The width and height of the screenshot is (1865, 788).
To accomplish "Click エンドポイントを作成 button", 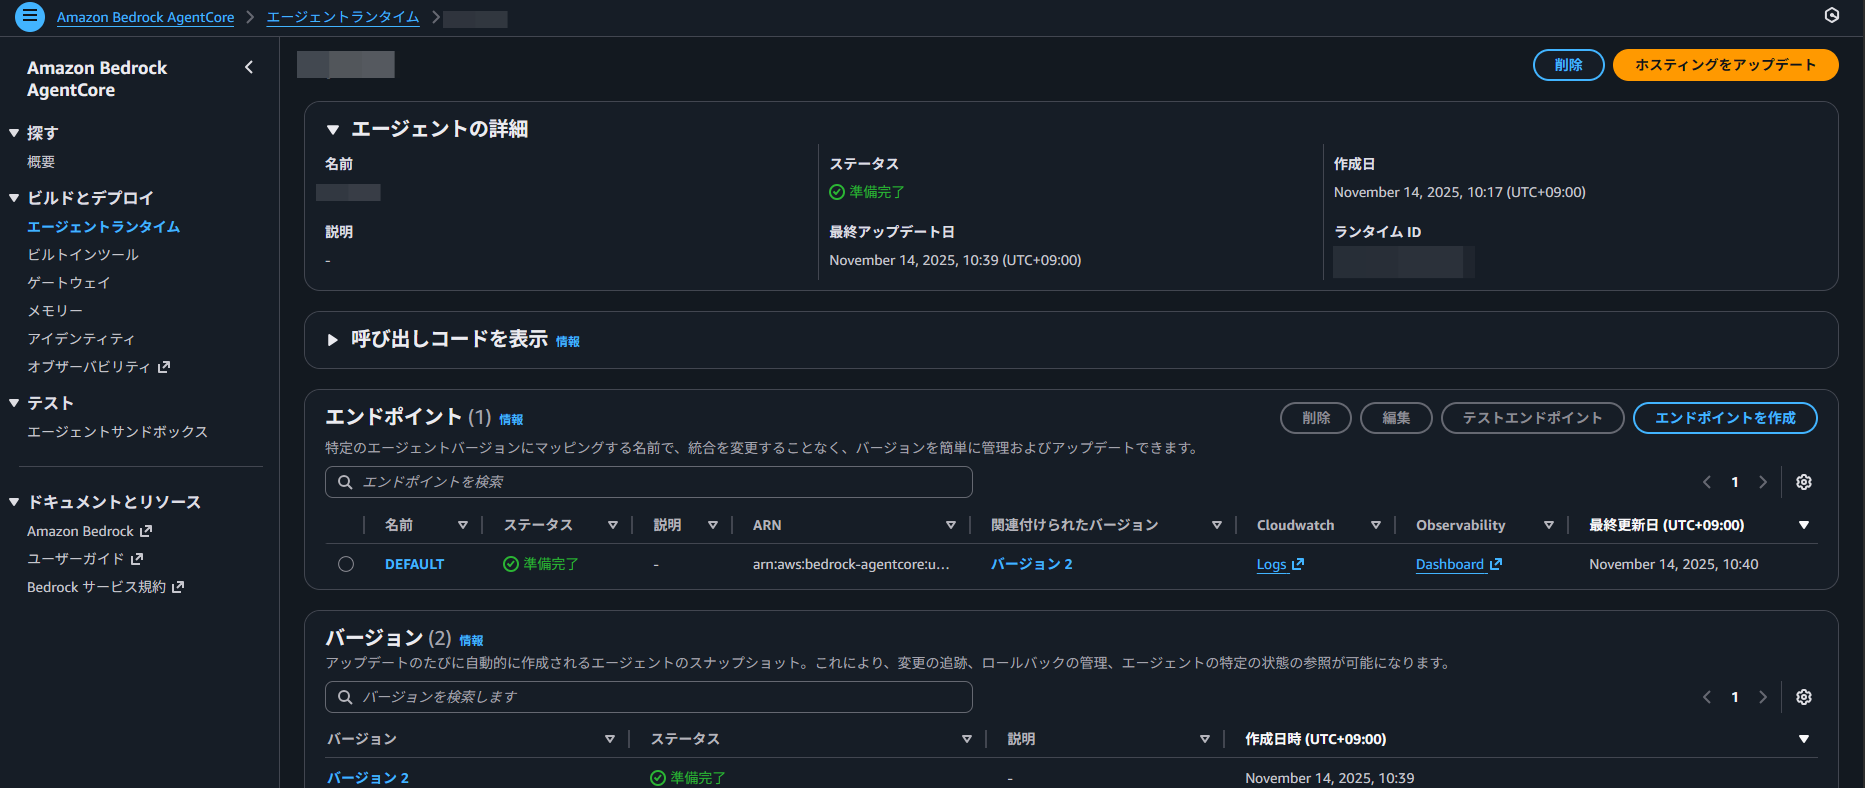I will point(1725,418).
